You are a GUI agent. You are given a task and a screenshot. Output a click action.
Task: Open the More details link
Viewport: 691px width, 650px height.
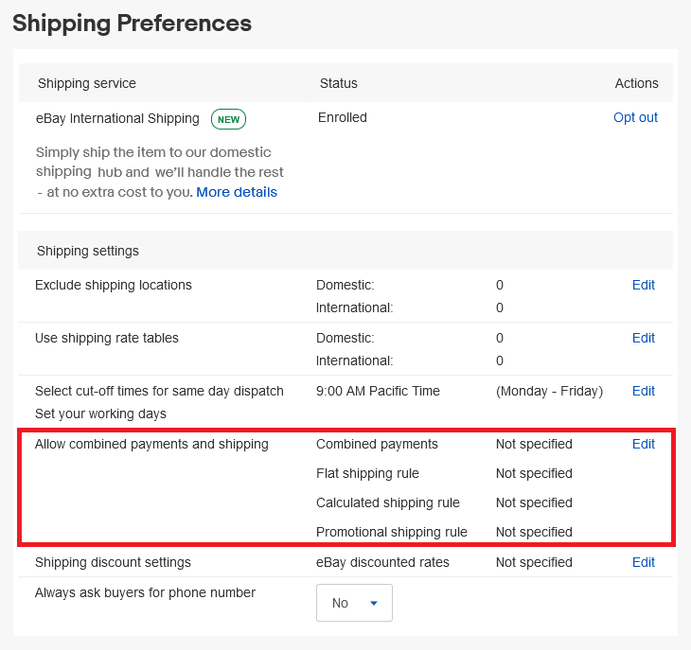[x=237, y=192]
